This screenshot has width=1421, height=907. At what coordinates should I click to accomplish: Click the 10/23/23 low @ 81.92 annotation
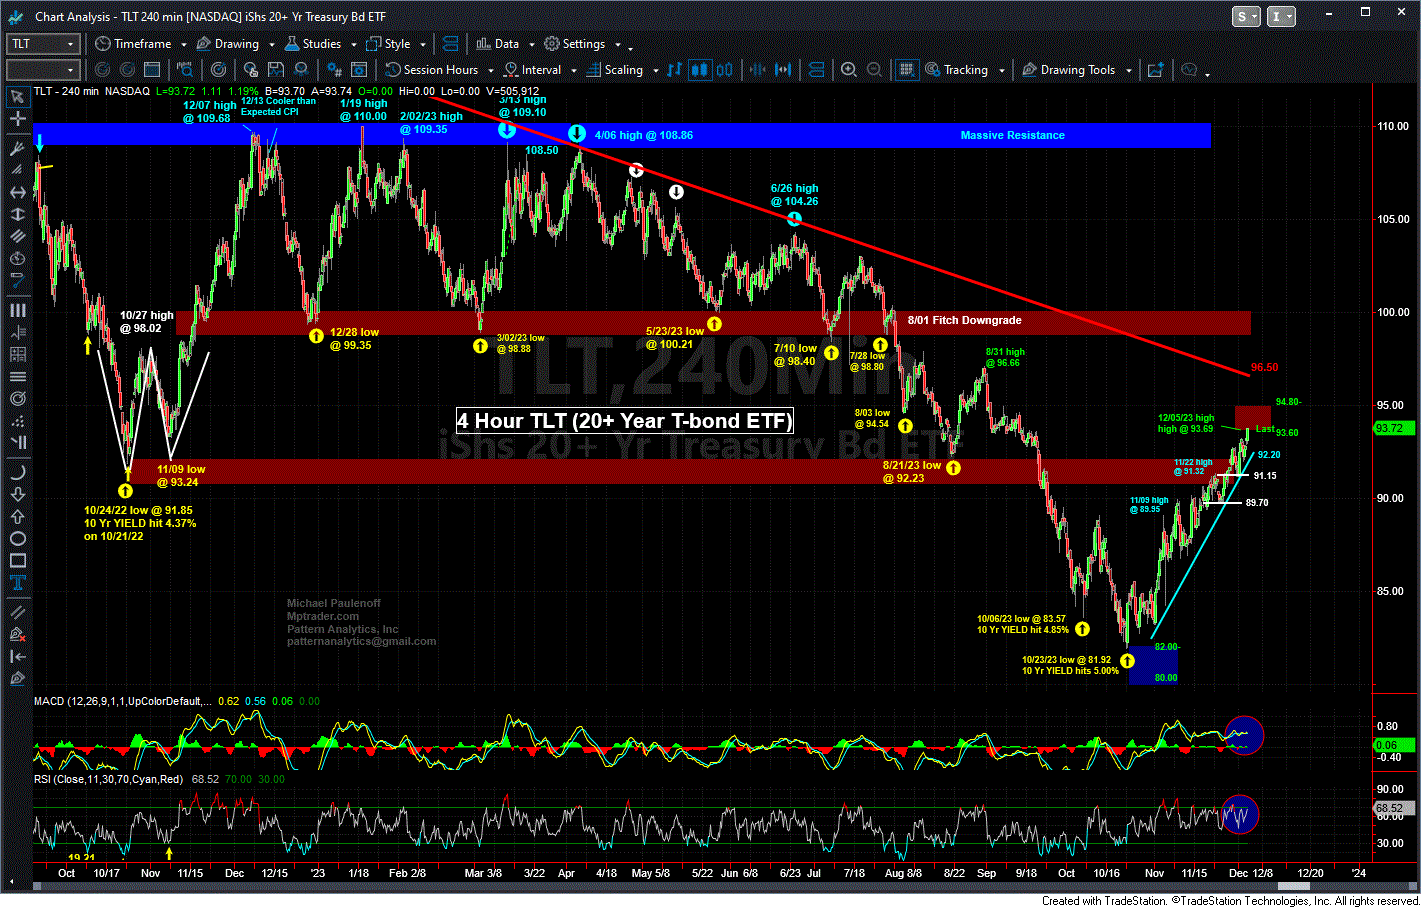tap(1070, 665)
